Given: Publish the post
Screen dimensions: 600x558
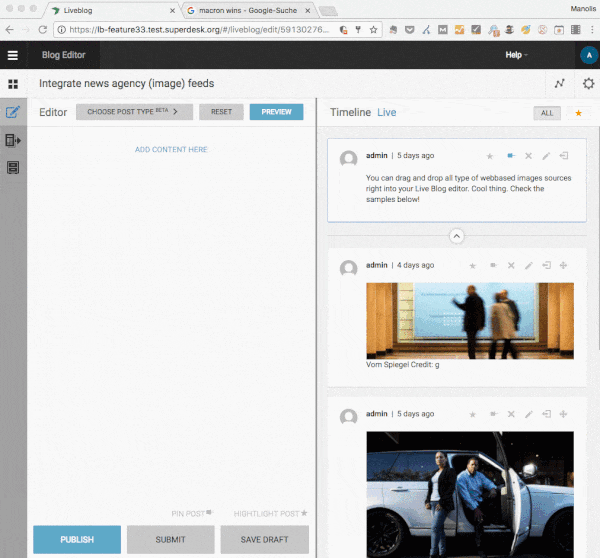Looking at the screenshot, I should [77, 540].
